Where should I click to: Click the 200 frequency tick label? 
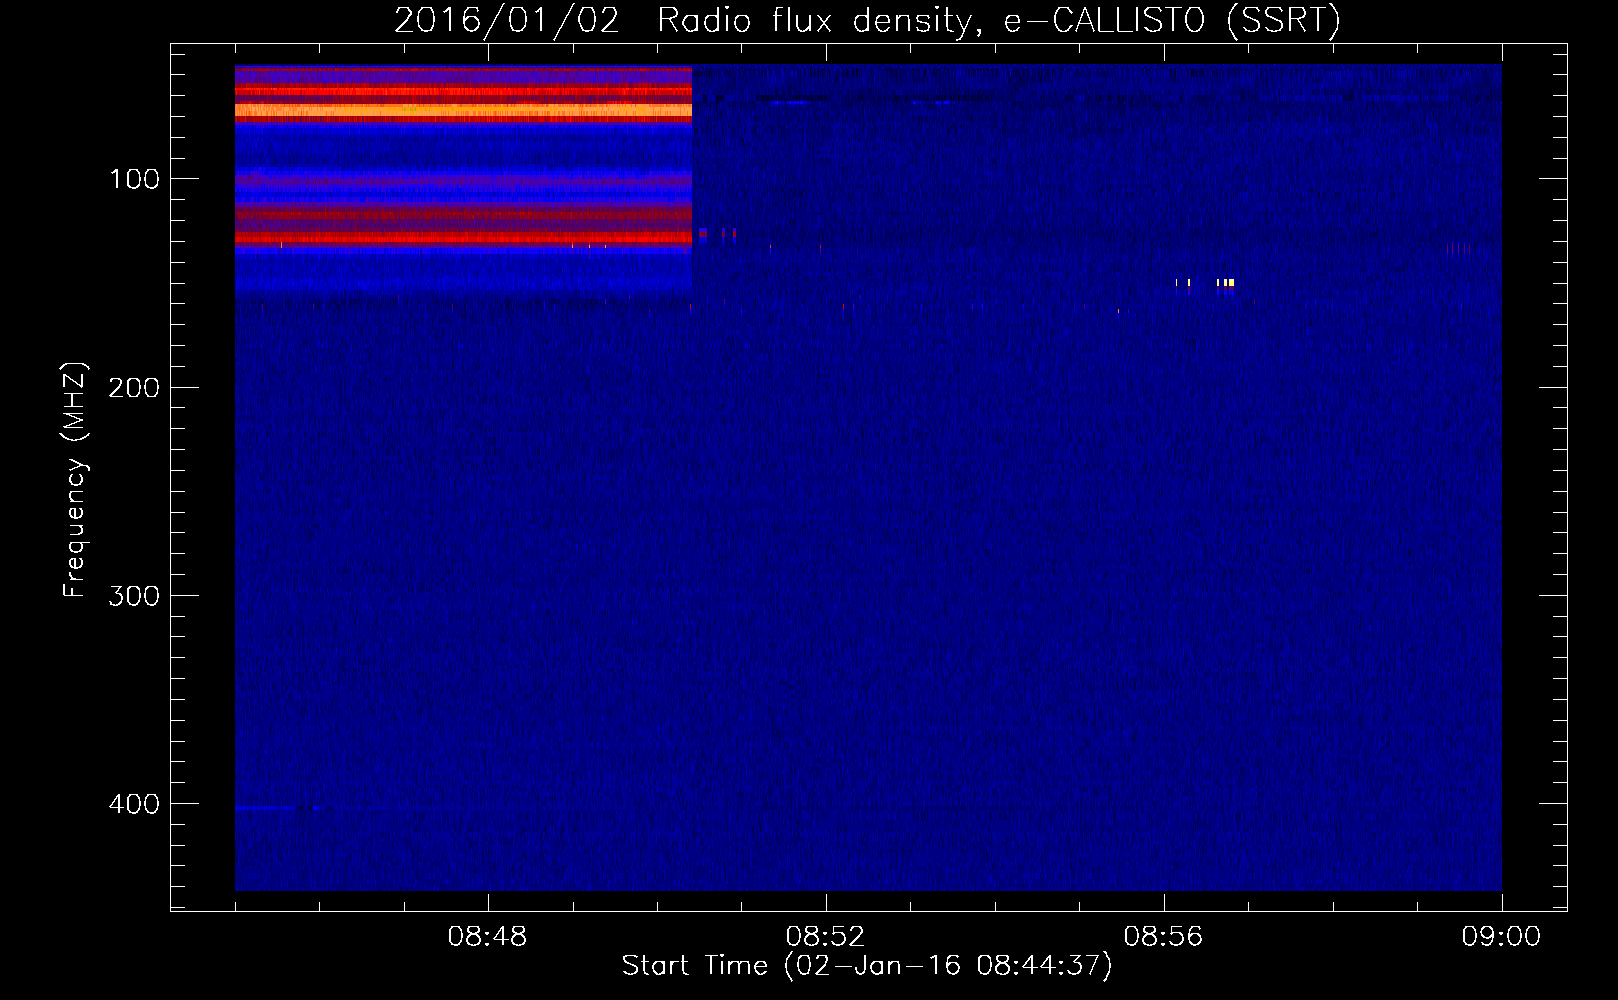[134, 387]
